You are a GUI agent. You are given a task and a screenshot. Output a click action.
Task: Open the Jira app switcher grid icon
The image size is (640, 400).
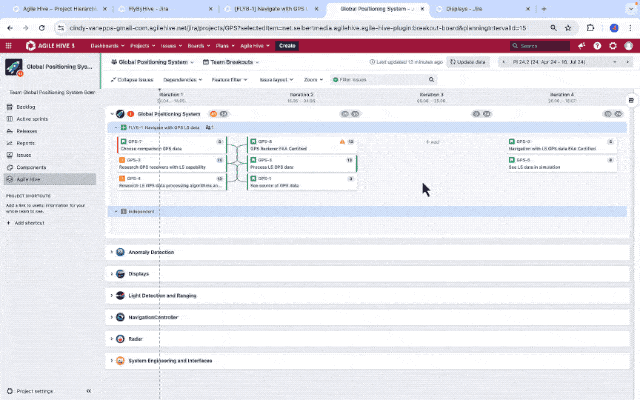tap(9, 46)
